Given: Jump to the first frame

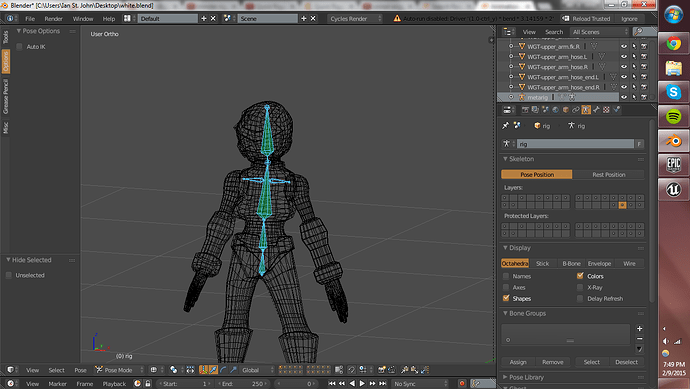Looking at the screenshot, I should click(332, 384).
